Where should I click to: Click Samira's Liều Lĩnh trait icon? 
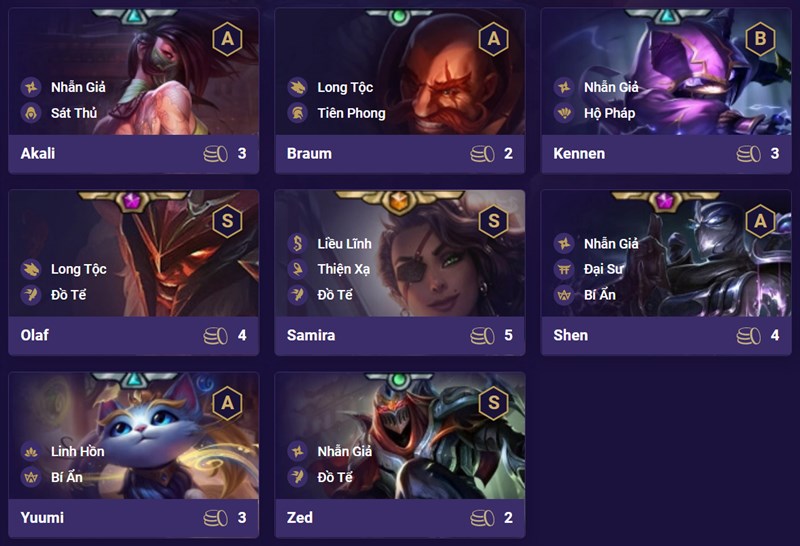tap(297, 243)
